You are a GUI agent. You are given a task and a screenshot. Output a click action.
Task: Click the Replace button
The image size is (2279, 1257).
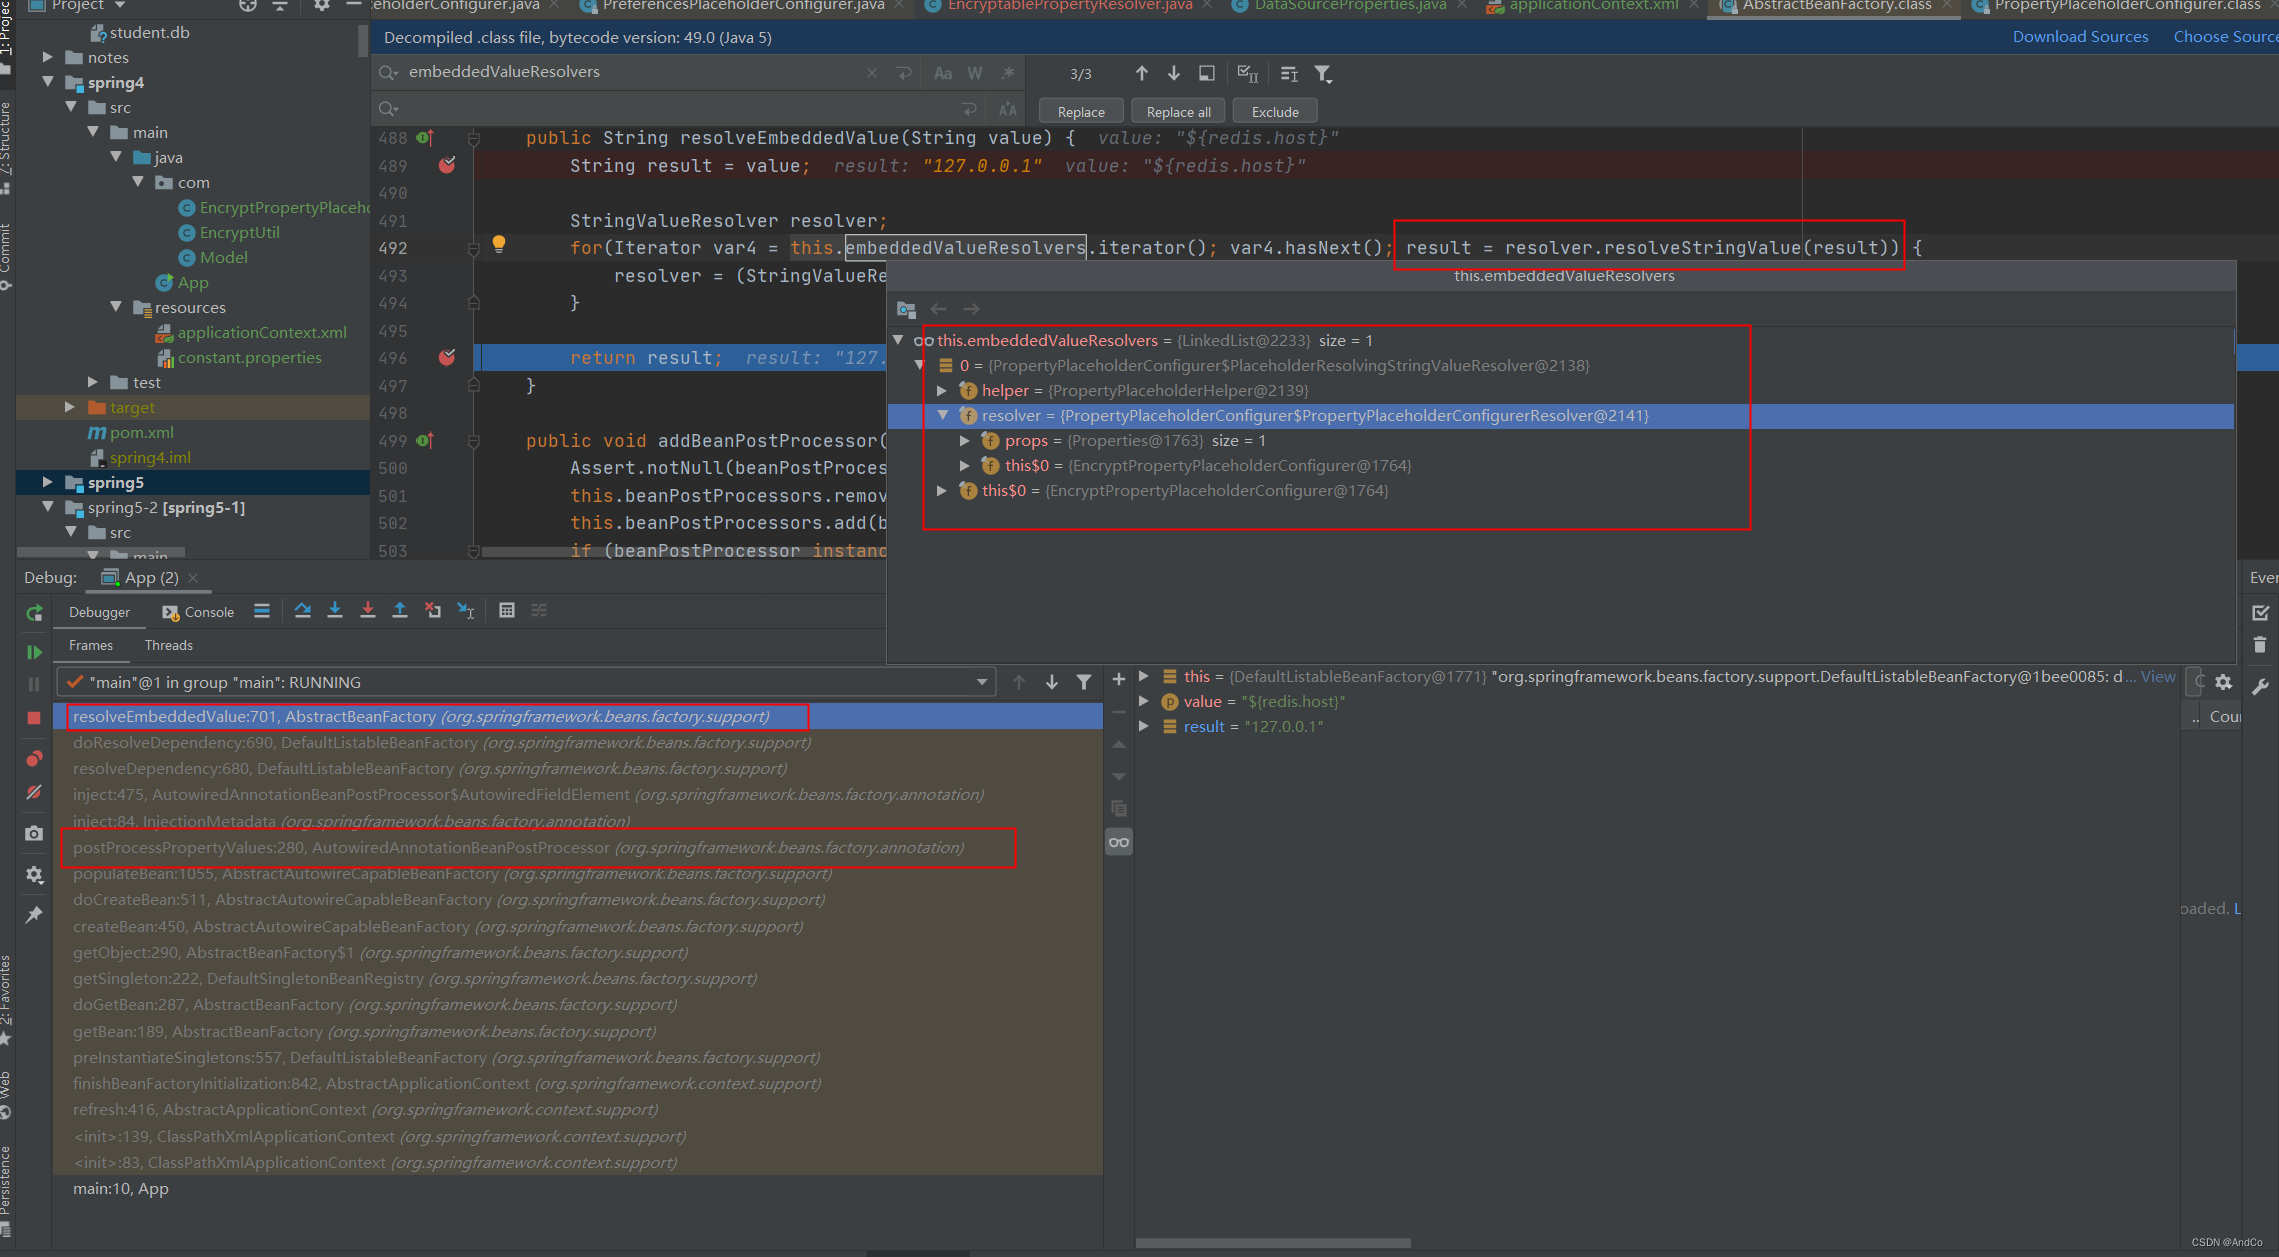pos(1081,112)
